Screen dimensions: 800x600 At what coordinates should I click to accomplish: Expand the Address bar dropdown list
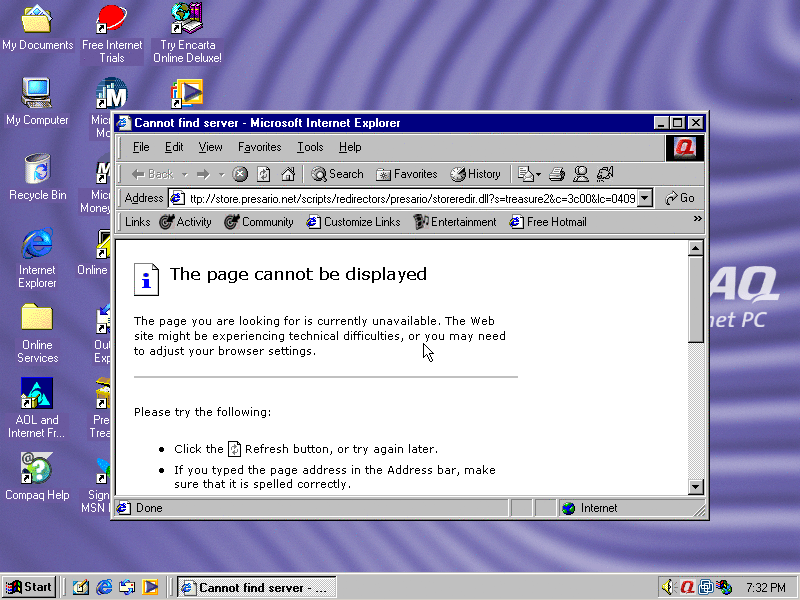point(645,198)
